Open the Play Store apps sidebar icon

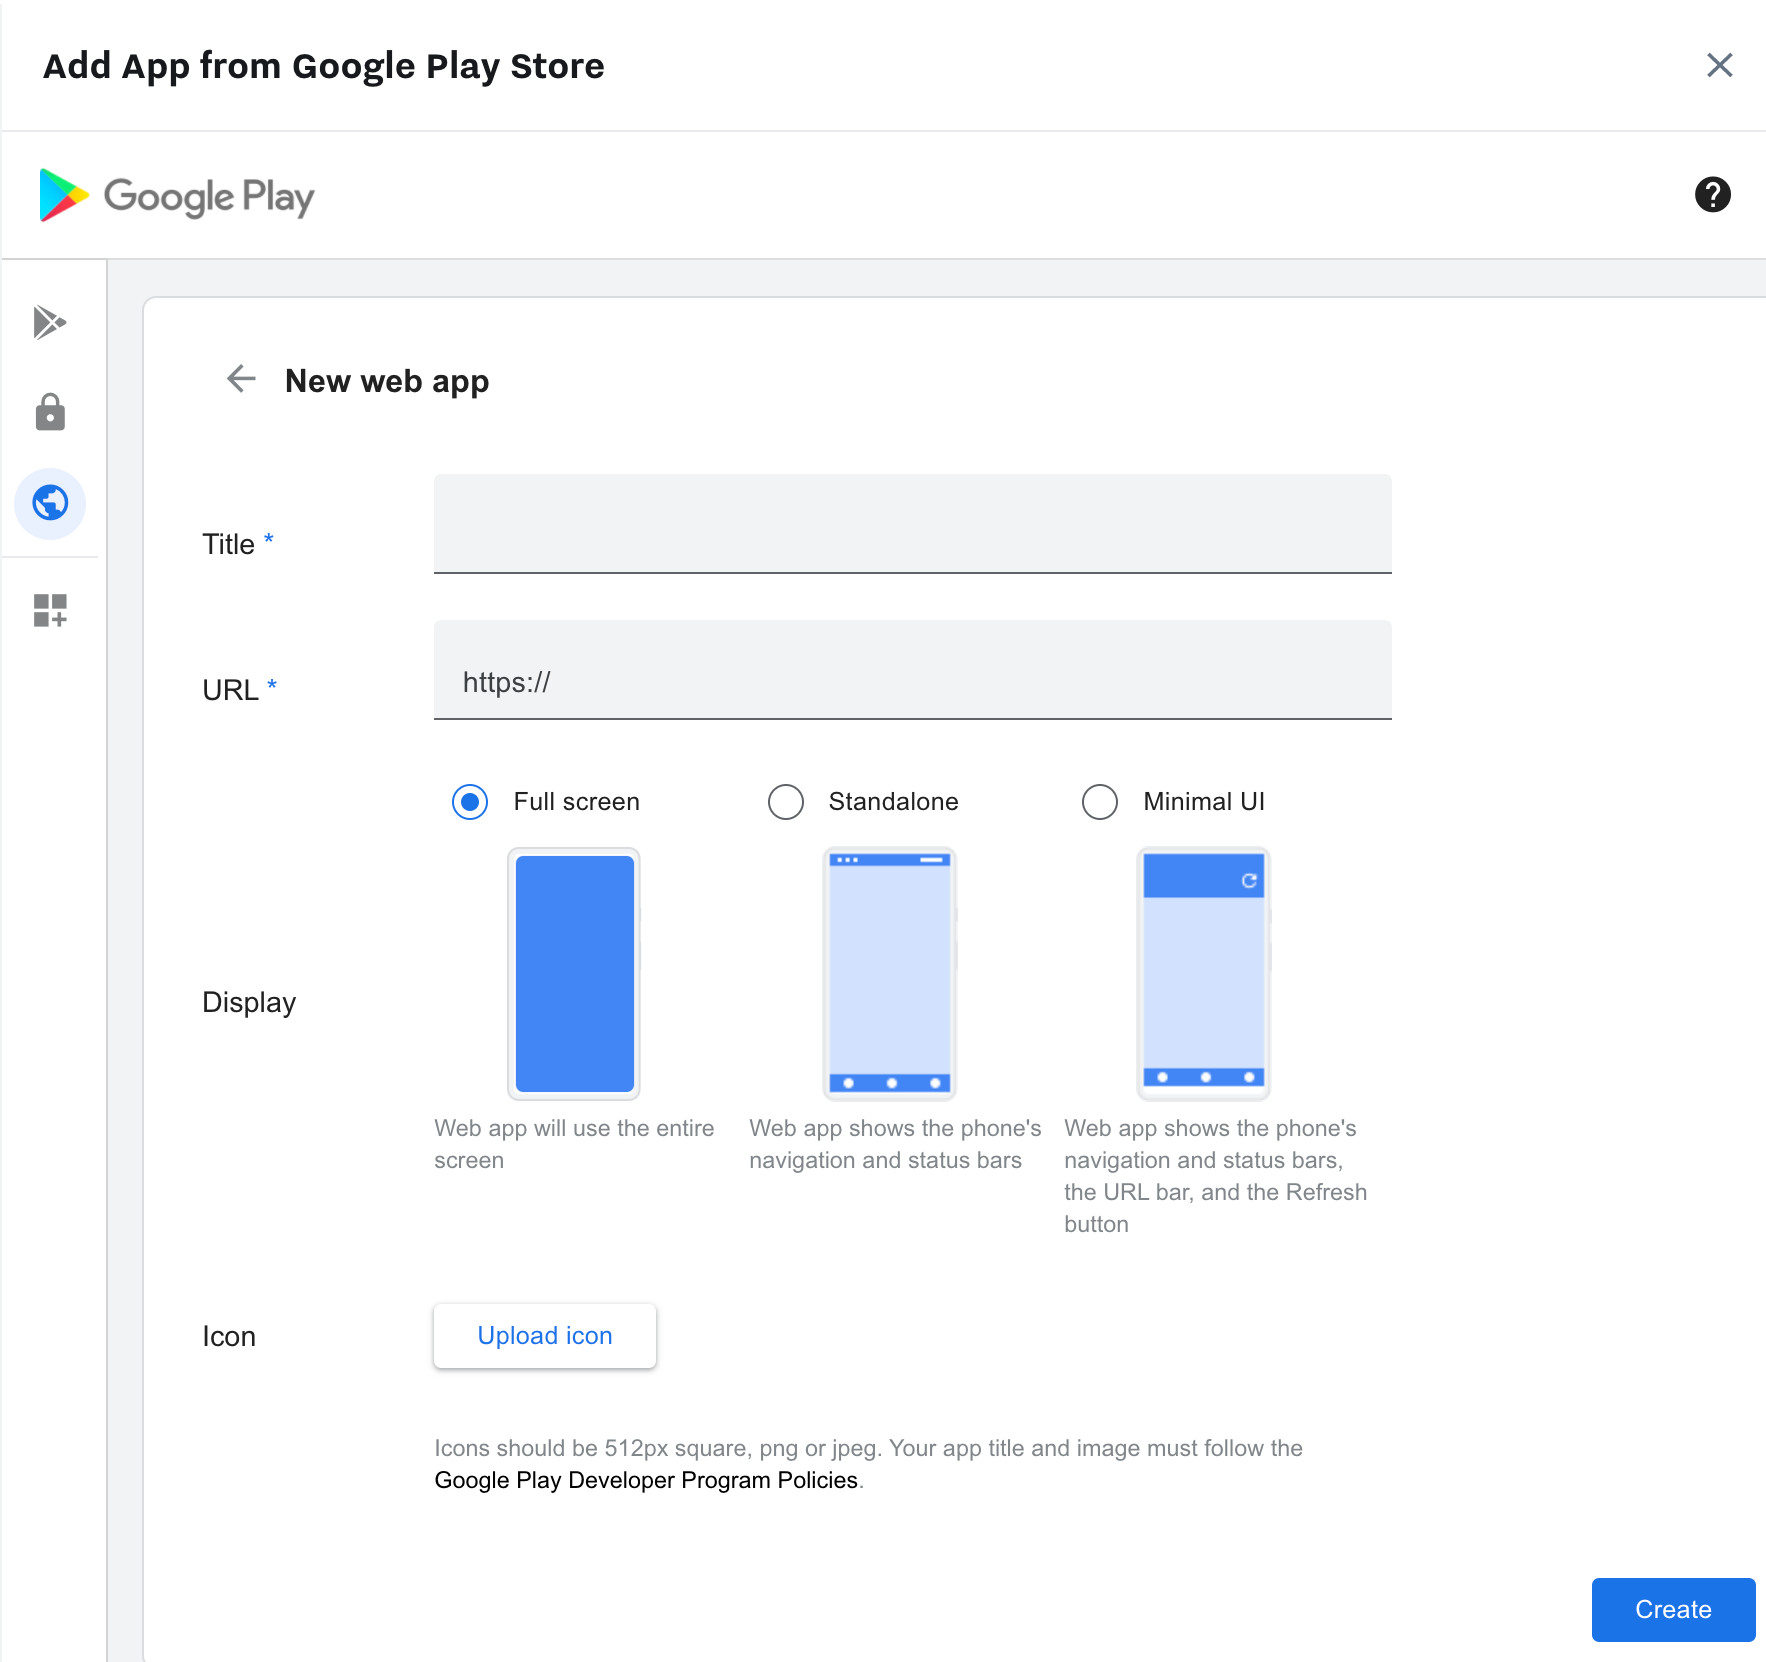coord(49,322)
